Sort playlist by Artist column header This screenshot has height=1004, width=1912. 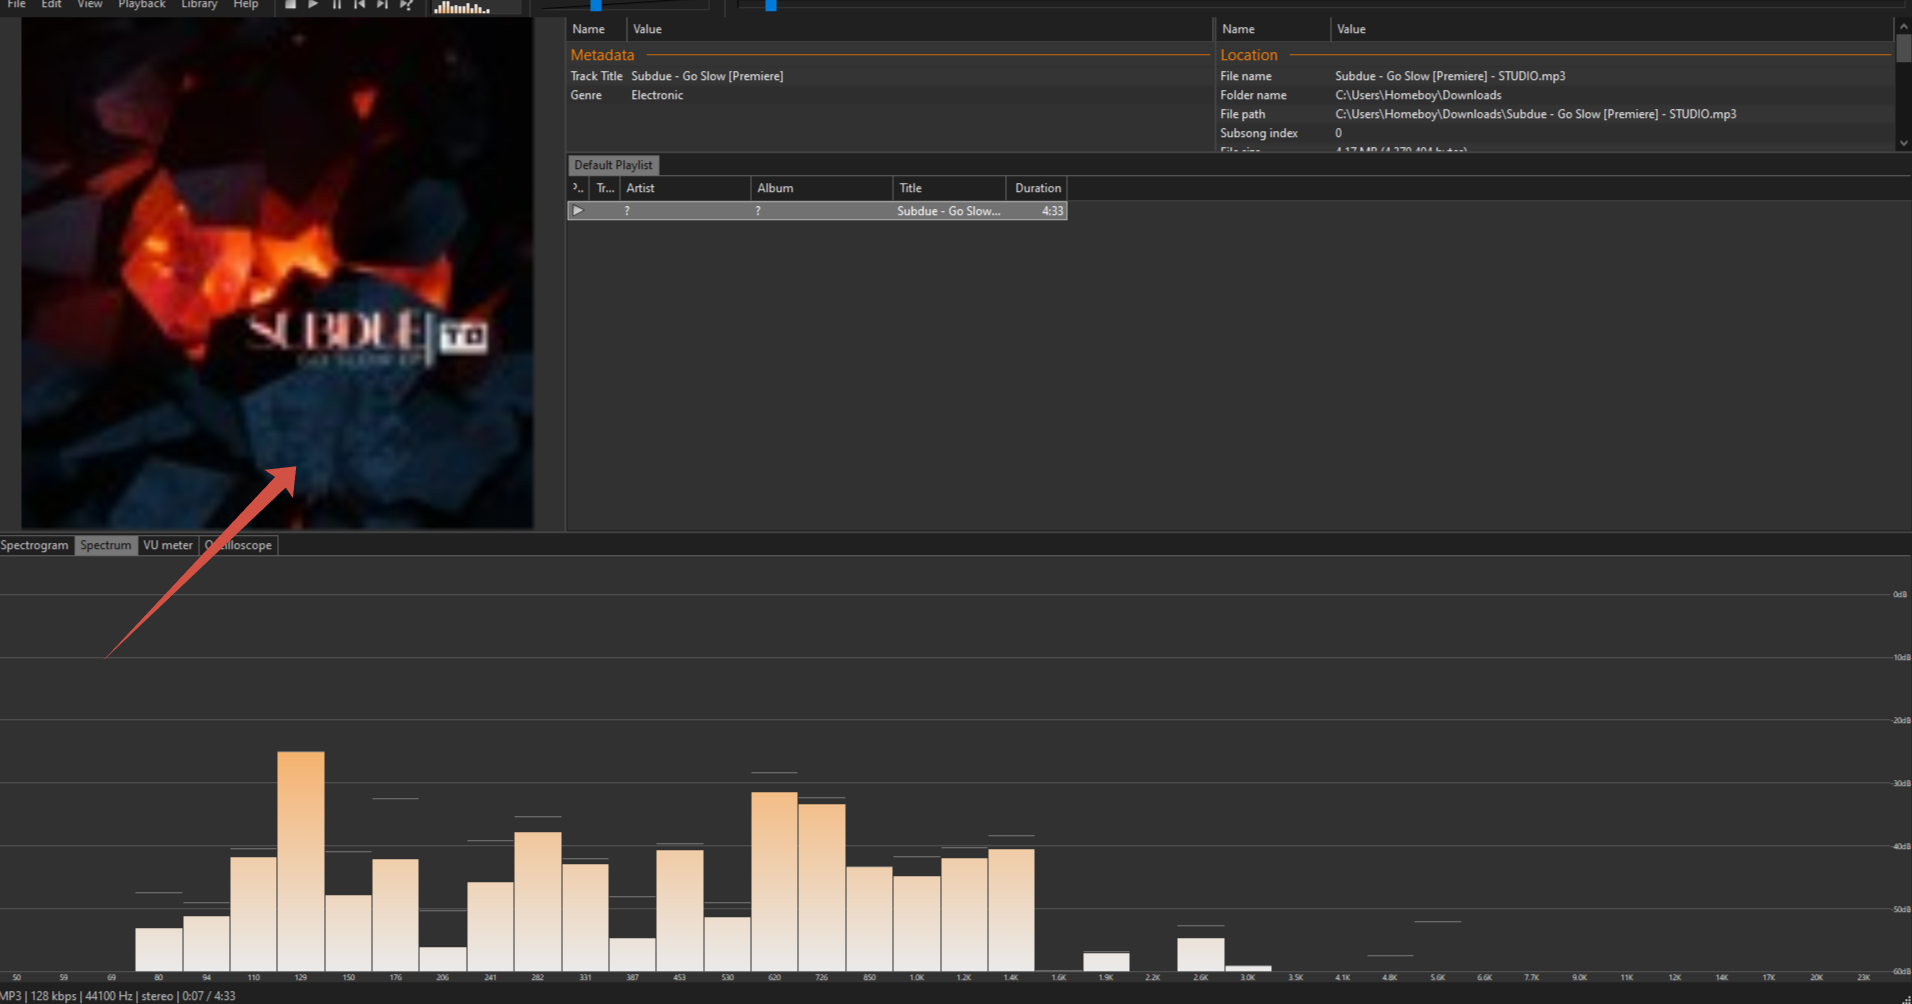[x=684, y=188]
